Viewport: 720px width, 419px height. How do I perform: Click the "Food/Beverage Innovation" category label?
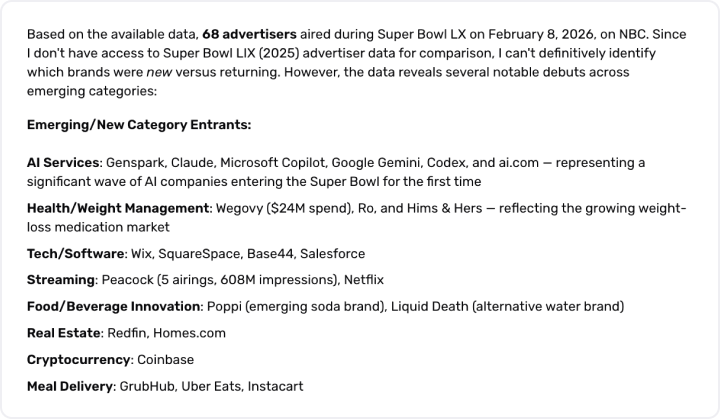point(114,306)
